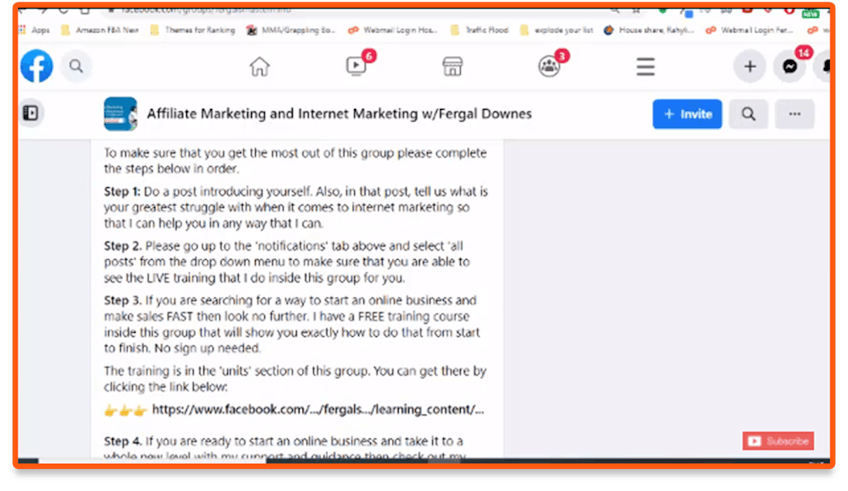Screen dimensions: 848x491
Task: Open Facebook search magnifier beside the logo
Action: [76, 67]
